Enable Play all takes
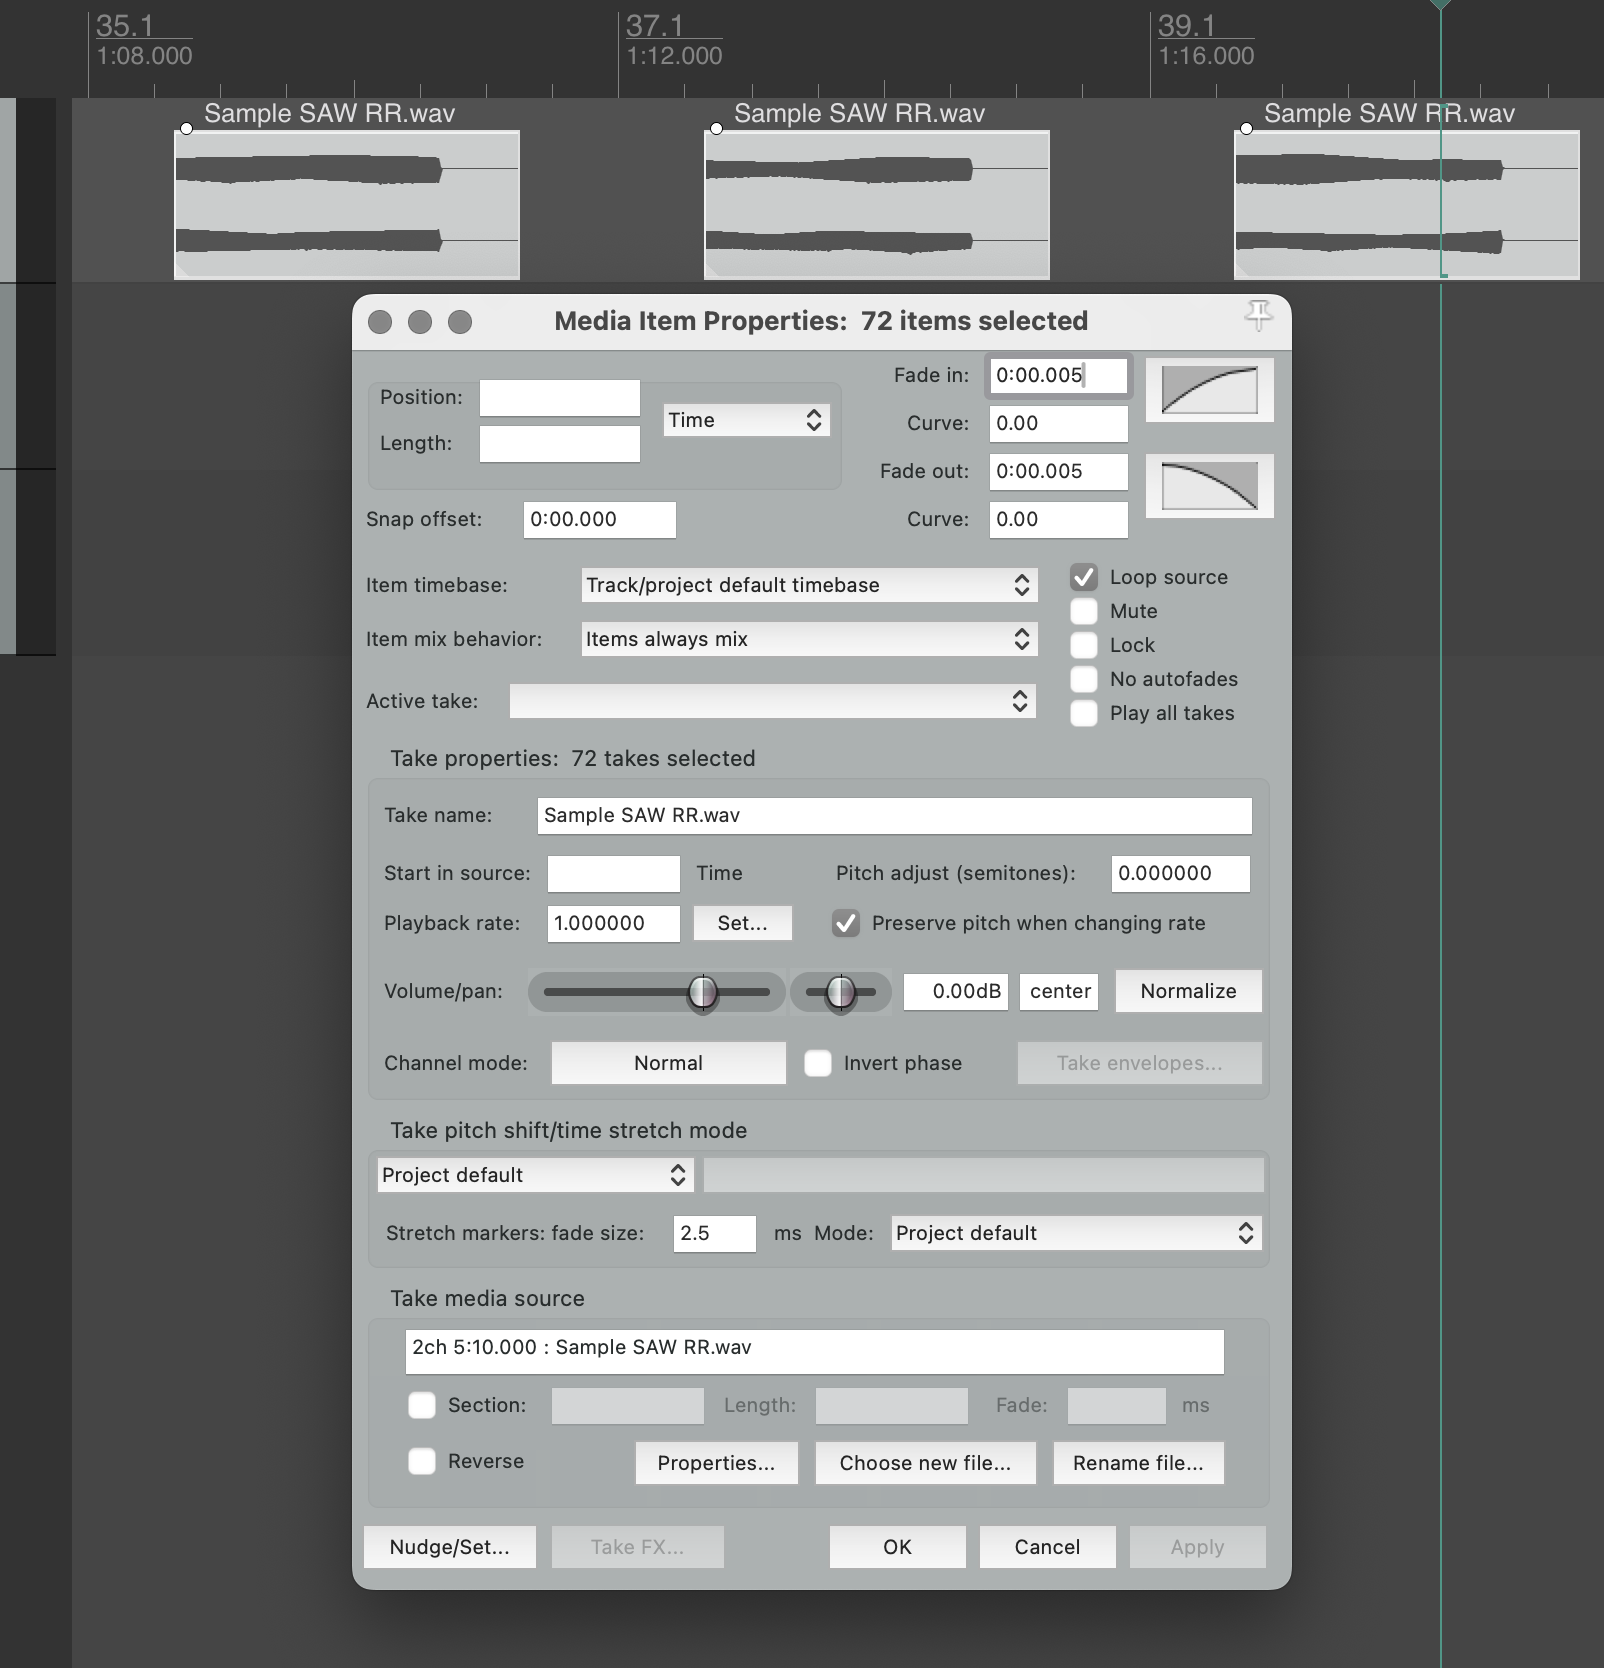Screen dimensions: 1604x1668 (x=1084, y=713)
